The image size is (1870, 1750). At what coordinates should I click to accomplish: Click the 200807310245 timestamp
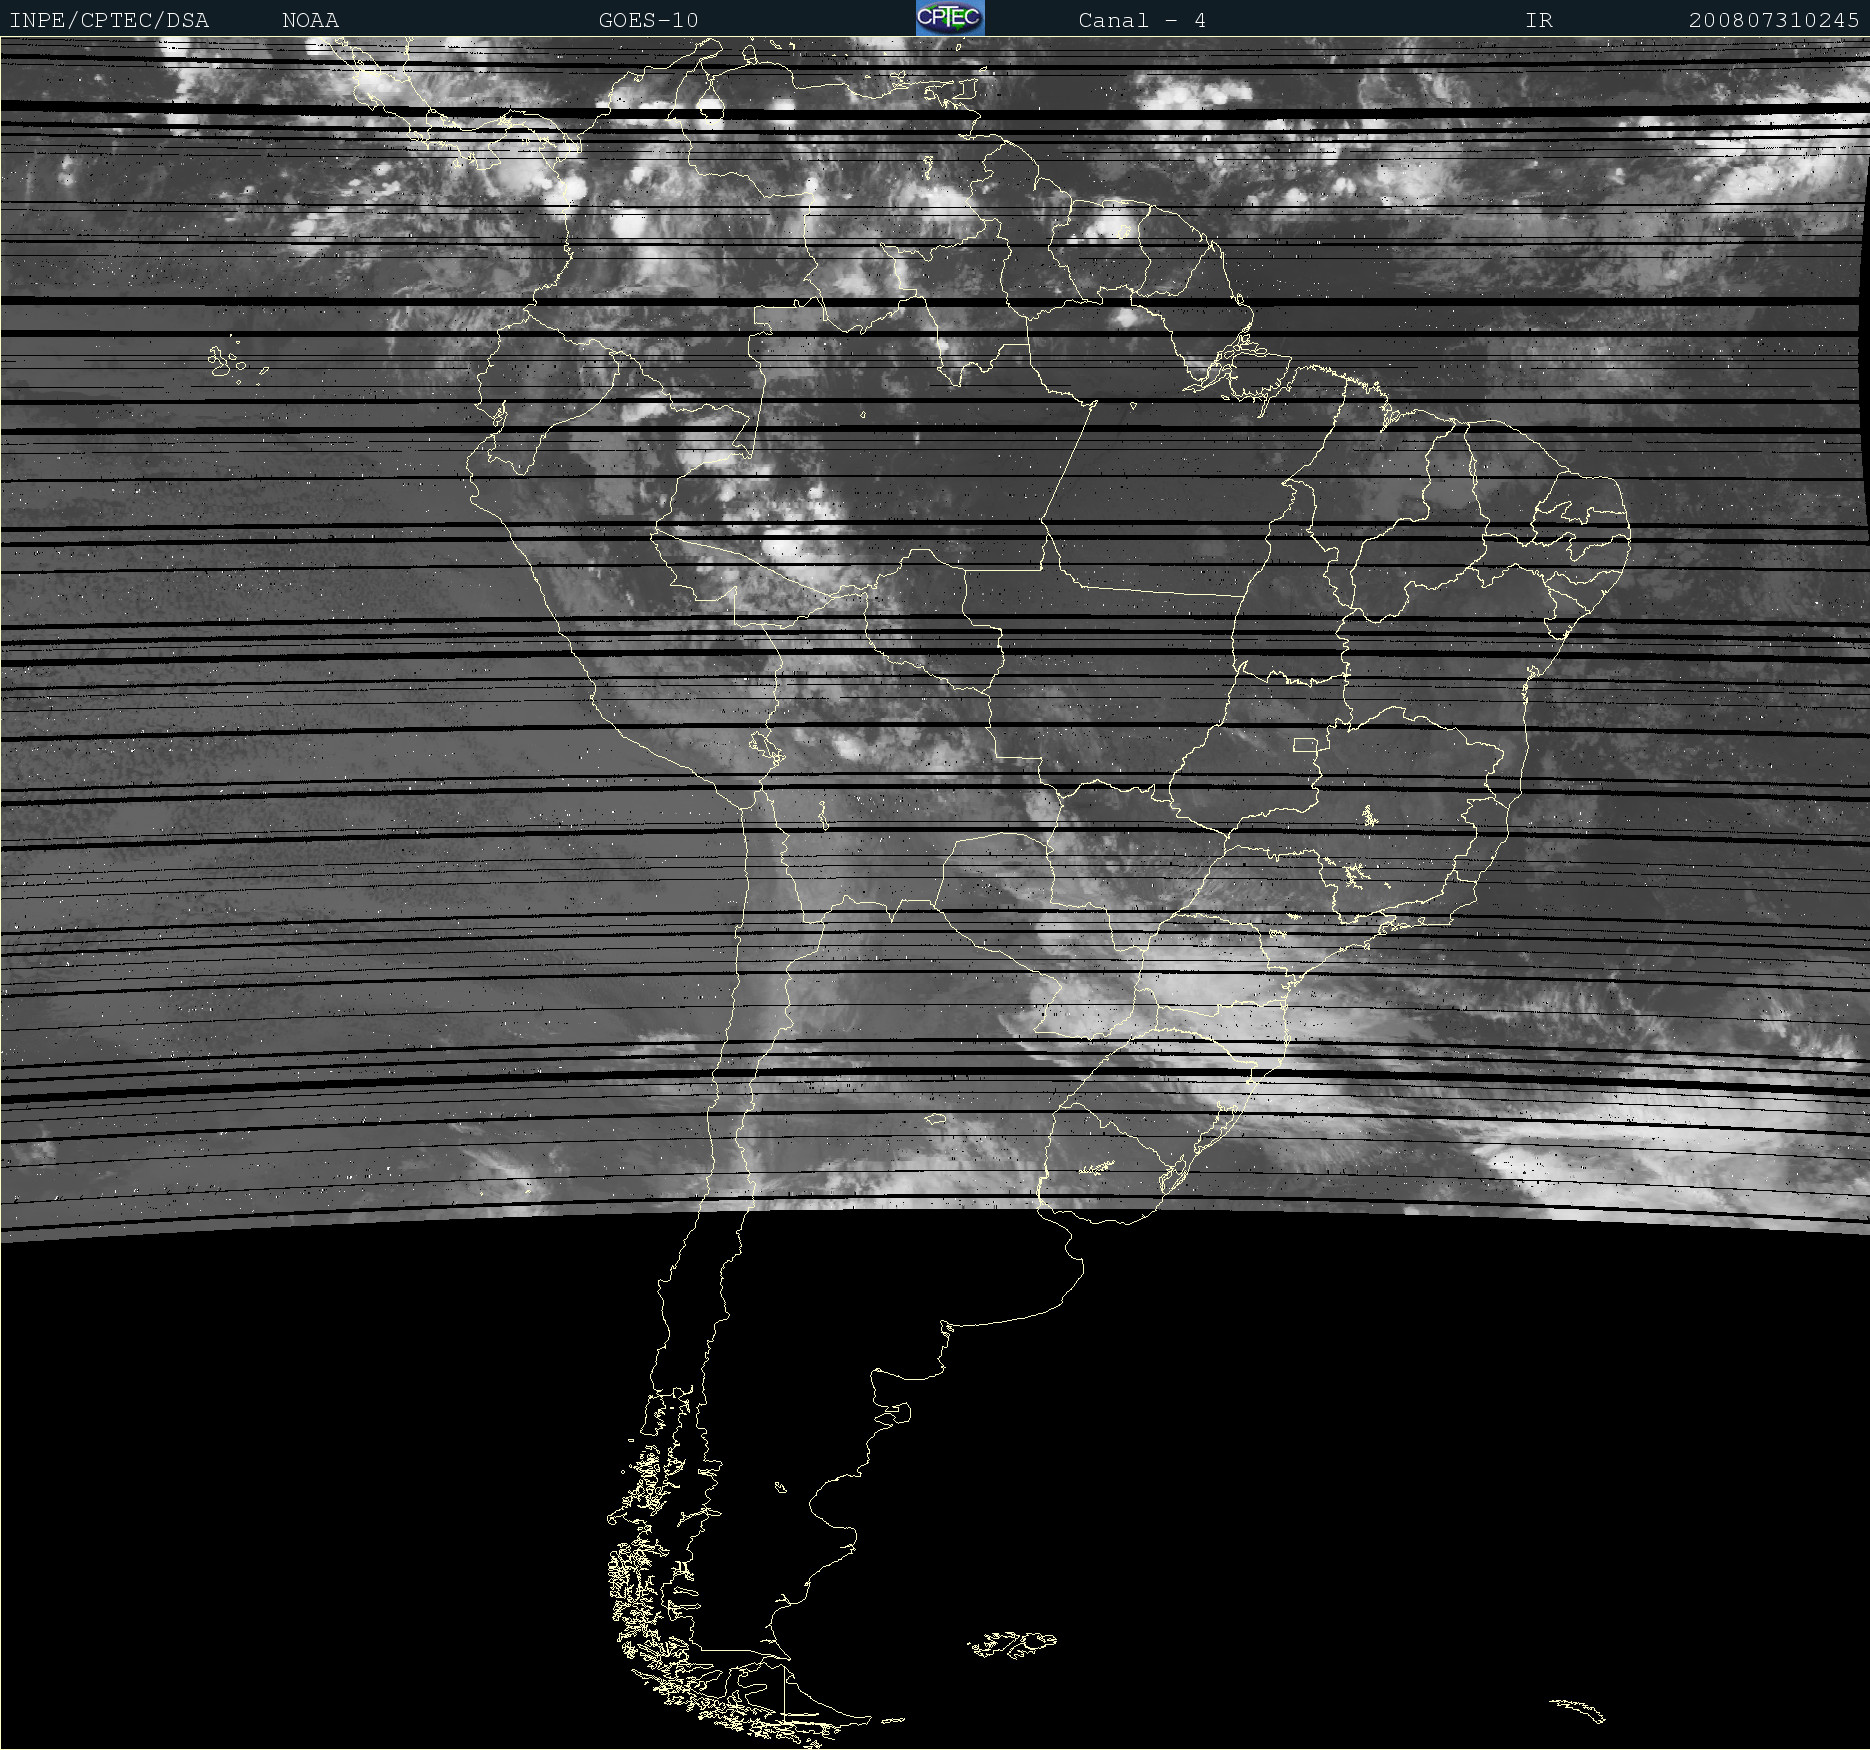click(1773, 20)
